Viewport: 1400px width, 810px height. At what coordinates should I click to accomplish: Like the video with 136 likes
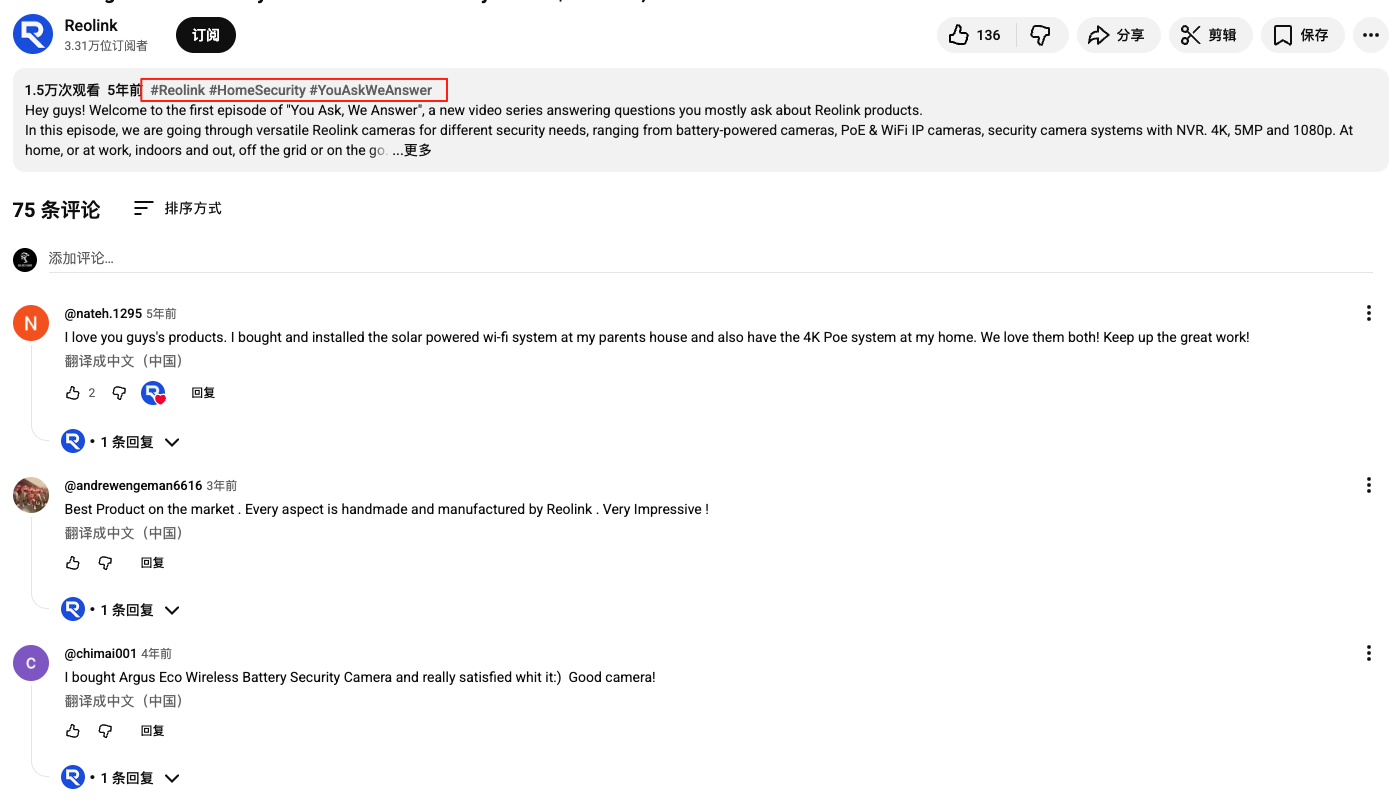point(976,35)
